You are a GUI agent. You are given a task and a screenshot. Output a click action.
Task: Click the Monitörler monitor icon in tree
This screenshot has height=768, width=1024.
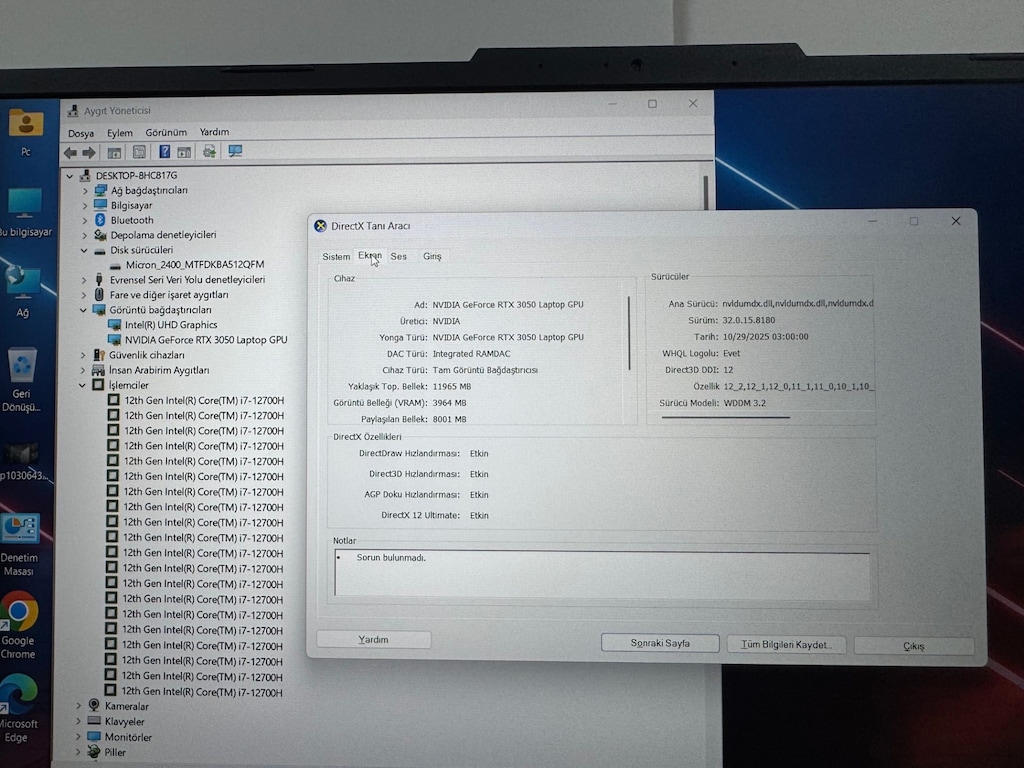pos(94,737)
